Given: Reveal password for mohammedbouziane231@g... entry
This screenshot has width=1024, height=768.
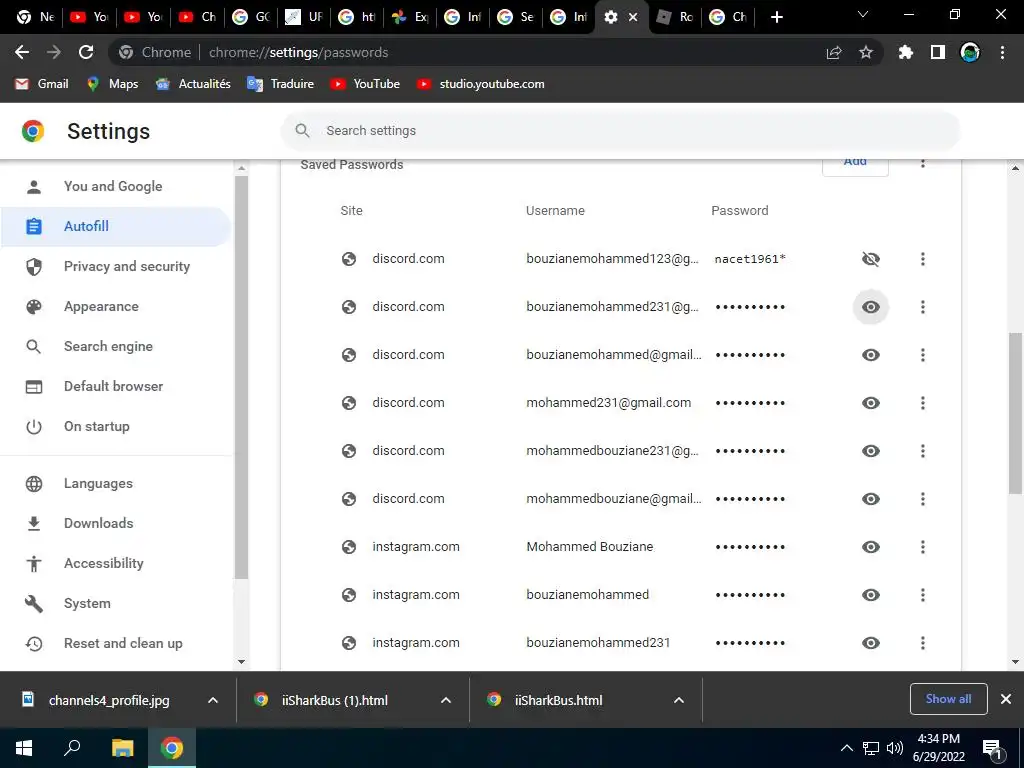Looking at the screenshot, I should click(x=871, y=451).
